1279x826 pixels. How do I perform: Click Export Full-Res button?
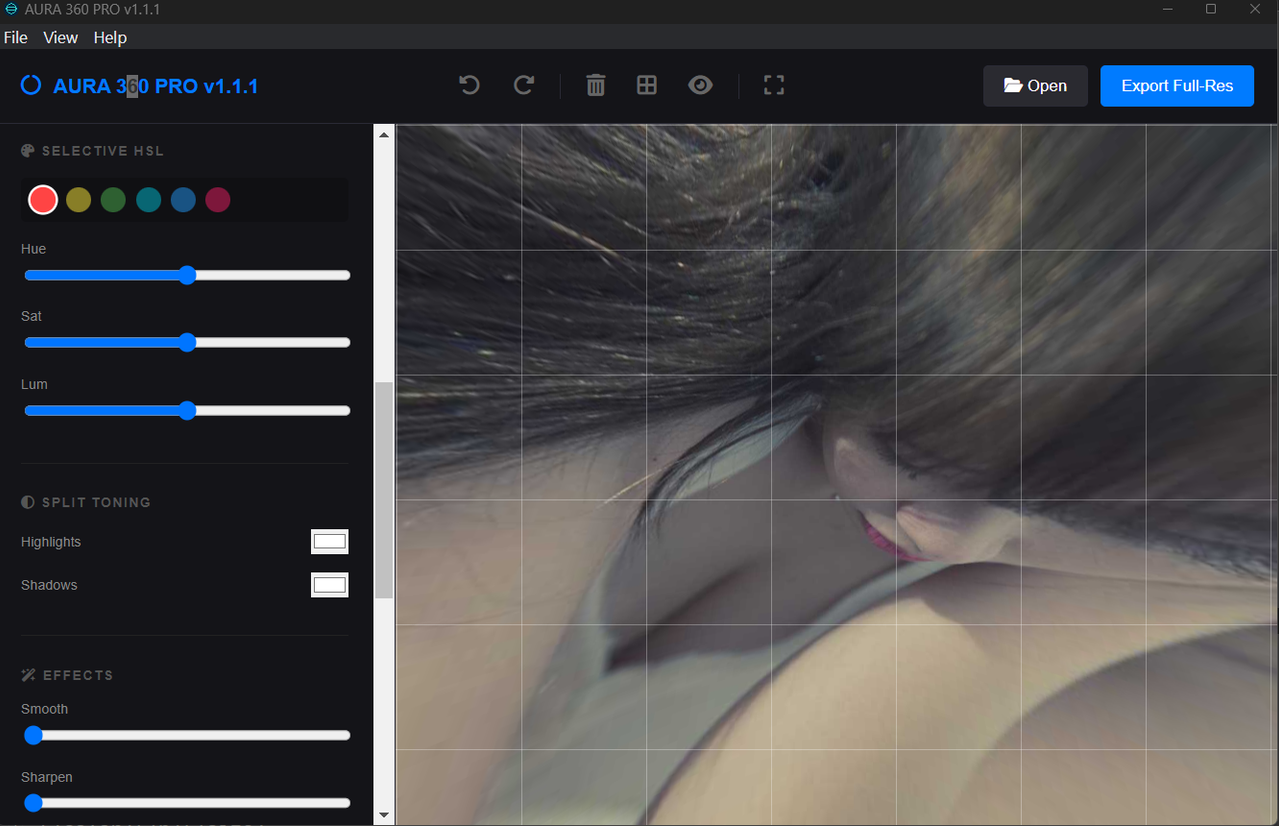(x=1177, y=86)
